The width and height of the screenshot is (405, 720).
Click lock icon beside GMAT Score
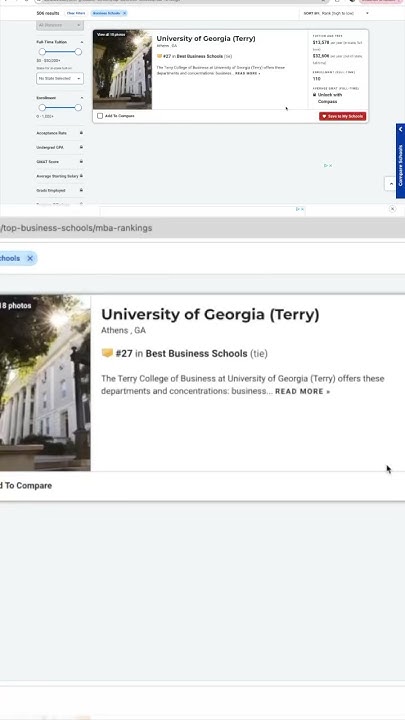point(81,161)
